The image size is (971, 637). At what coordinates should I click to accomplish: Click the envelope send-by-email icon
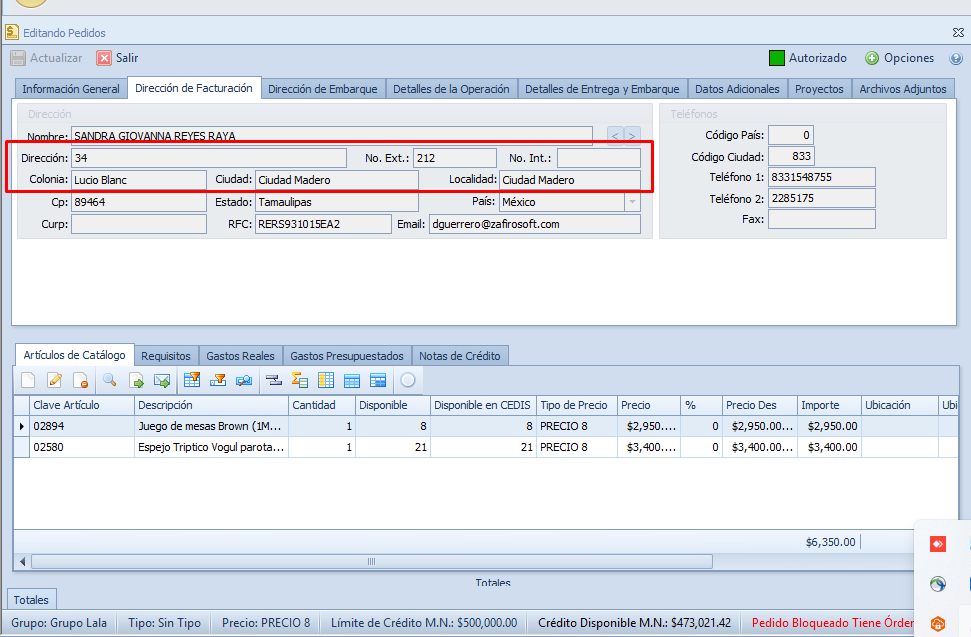[x=162, y=380]
